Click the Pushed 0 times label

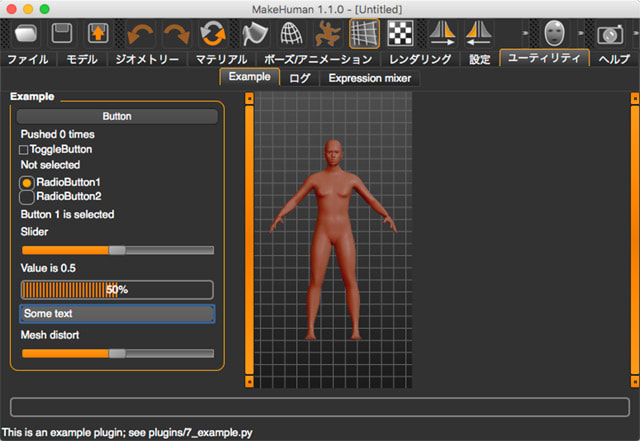click(58, 134)
